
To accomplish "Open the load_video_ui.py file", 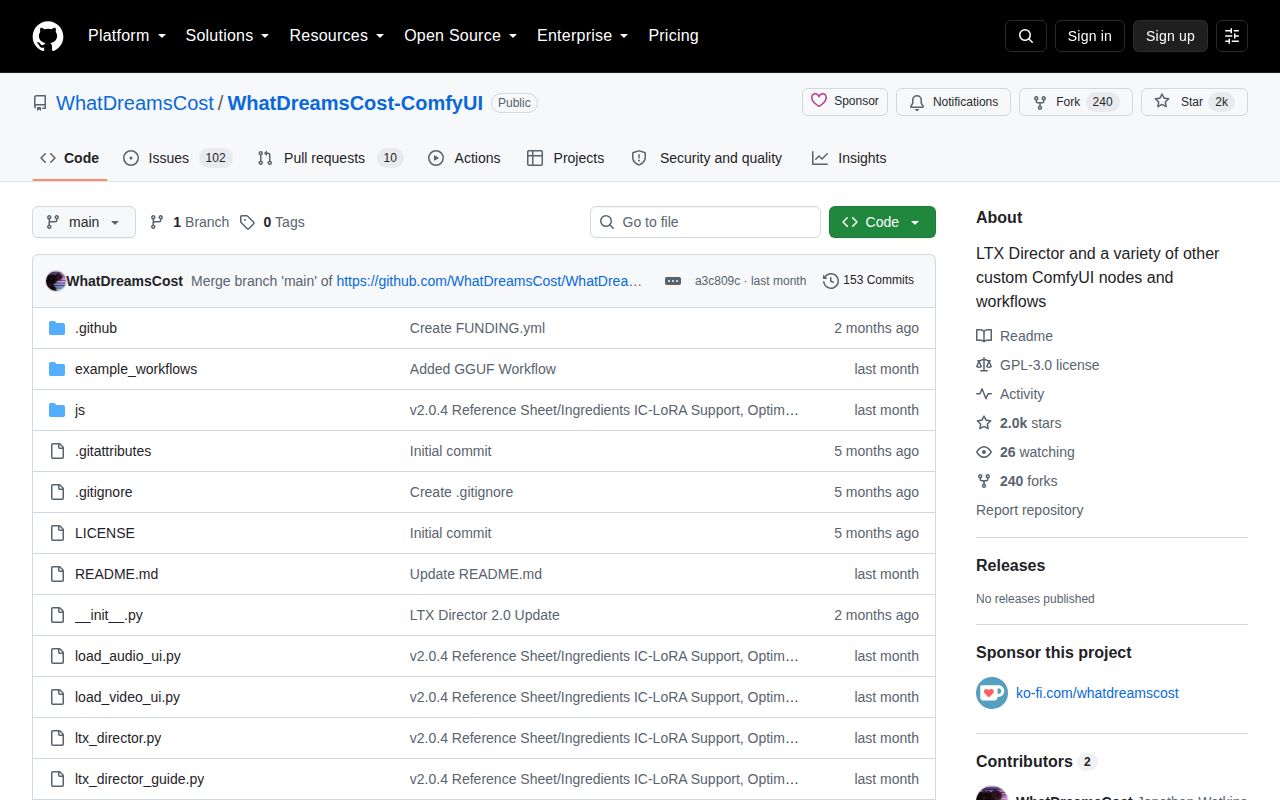I will (x=128, y=697).
